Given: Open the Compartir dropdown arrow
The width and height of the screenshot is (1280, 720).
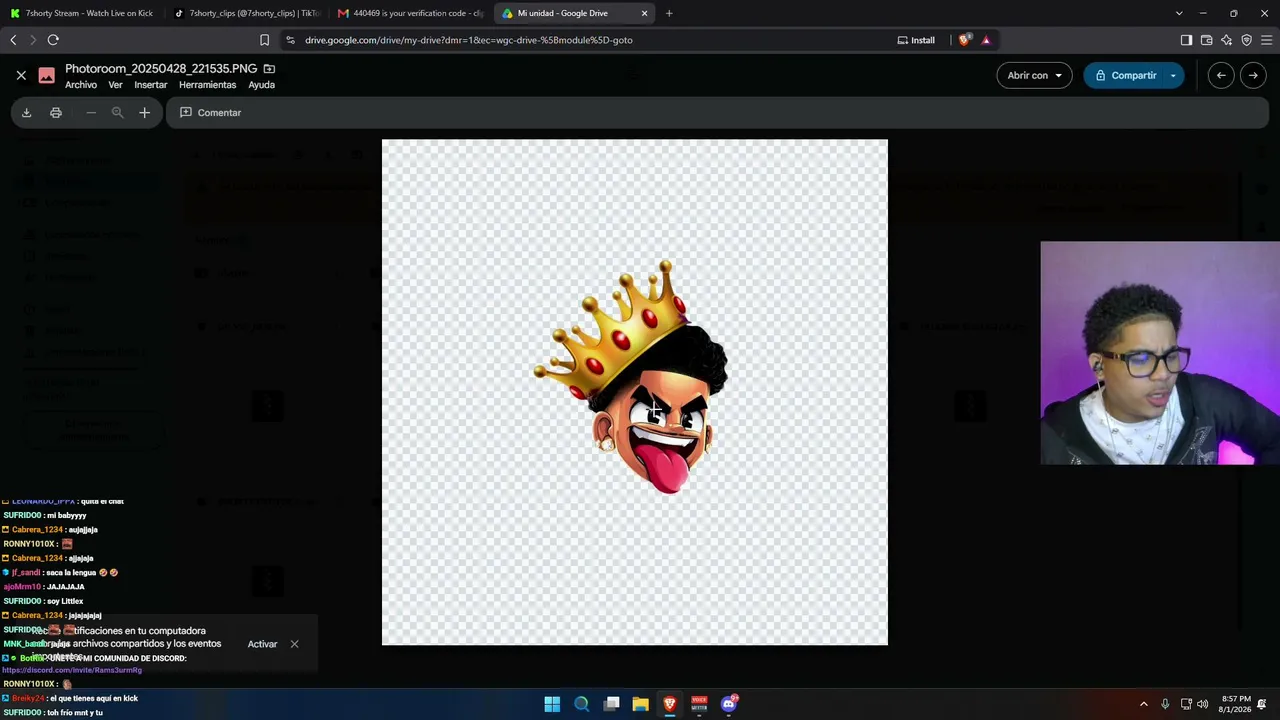Looking at the screenshot, I should 1173,75.
